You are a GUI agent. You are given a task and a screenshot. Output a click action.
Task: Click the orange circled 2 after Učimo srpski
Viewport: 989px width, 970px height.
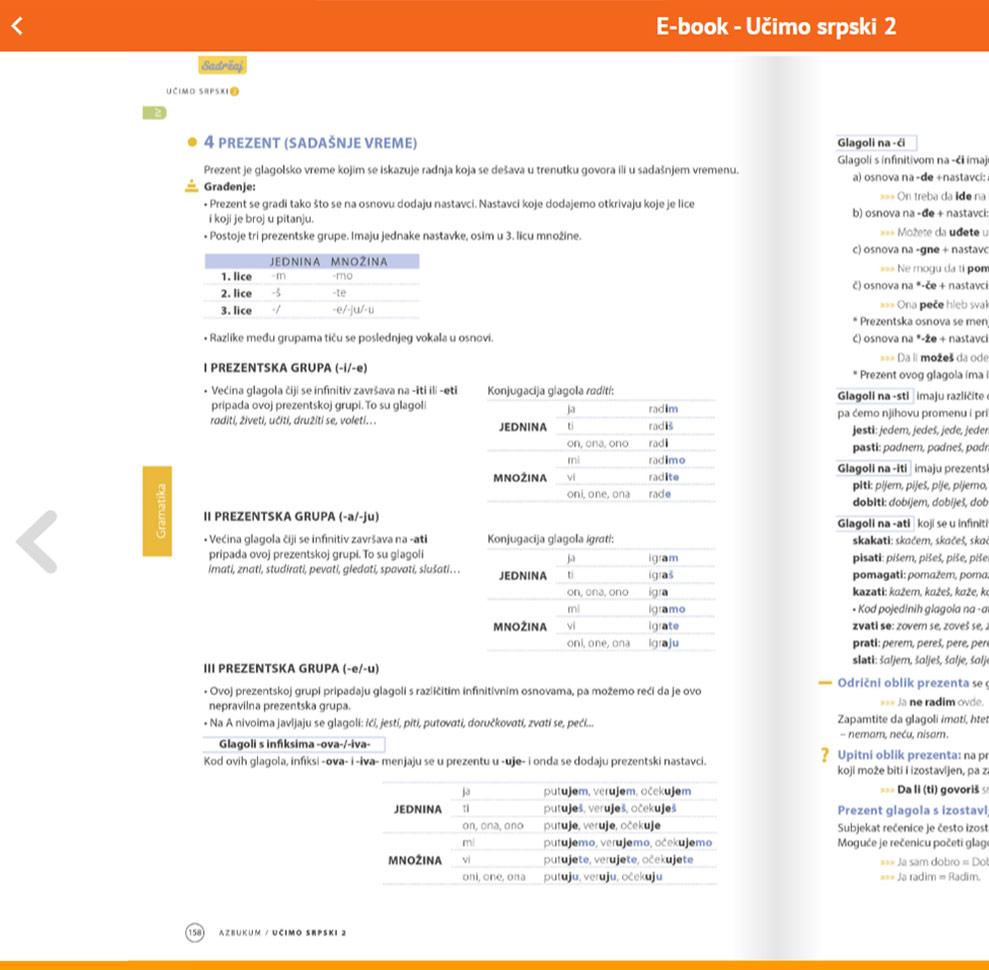234,92
